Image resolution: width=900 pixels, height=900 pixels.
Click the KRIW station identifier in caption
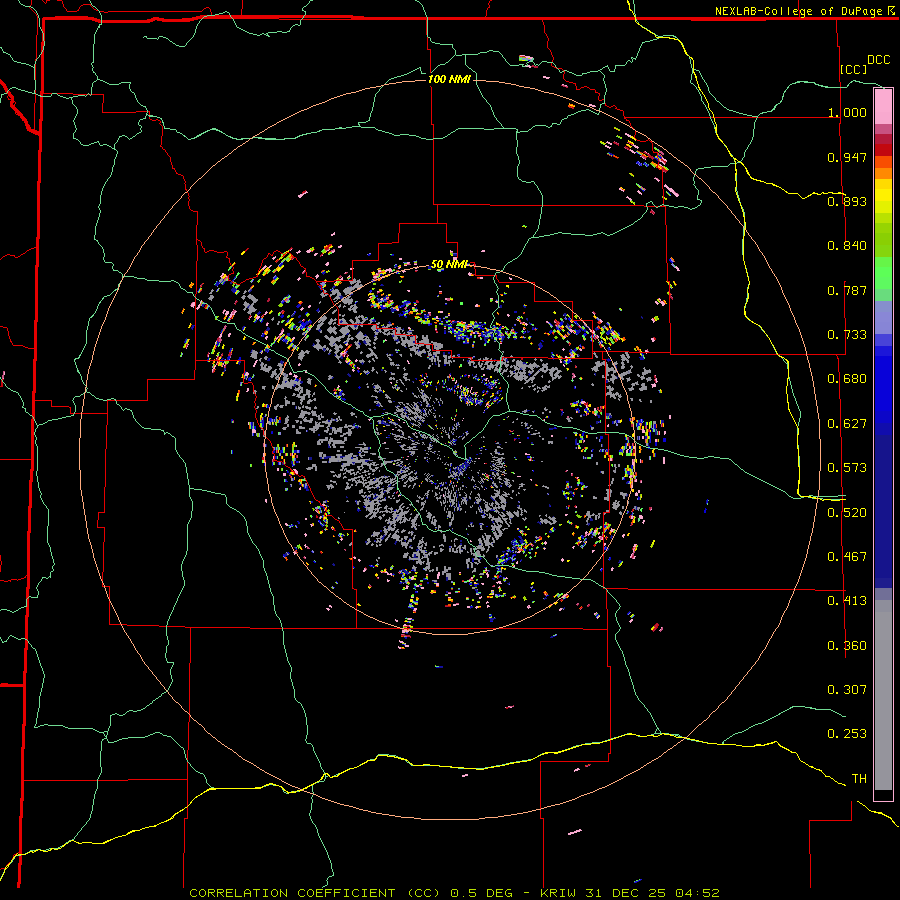click(560, 893)
